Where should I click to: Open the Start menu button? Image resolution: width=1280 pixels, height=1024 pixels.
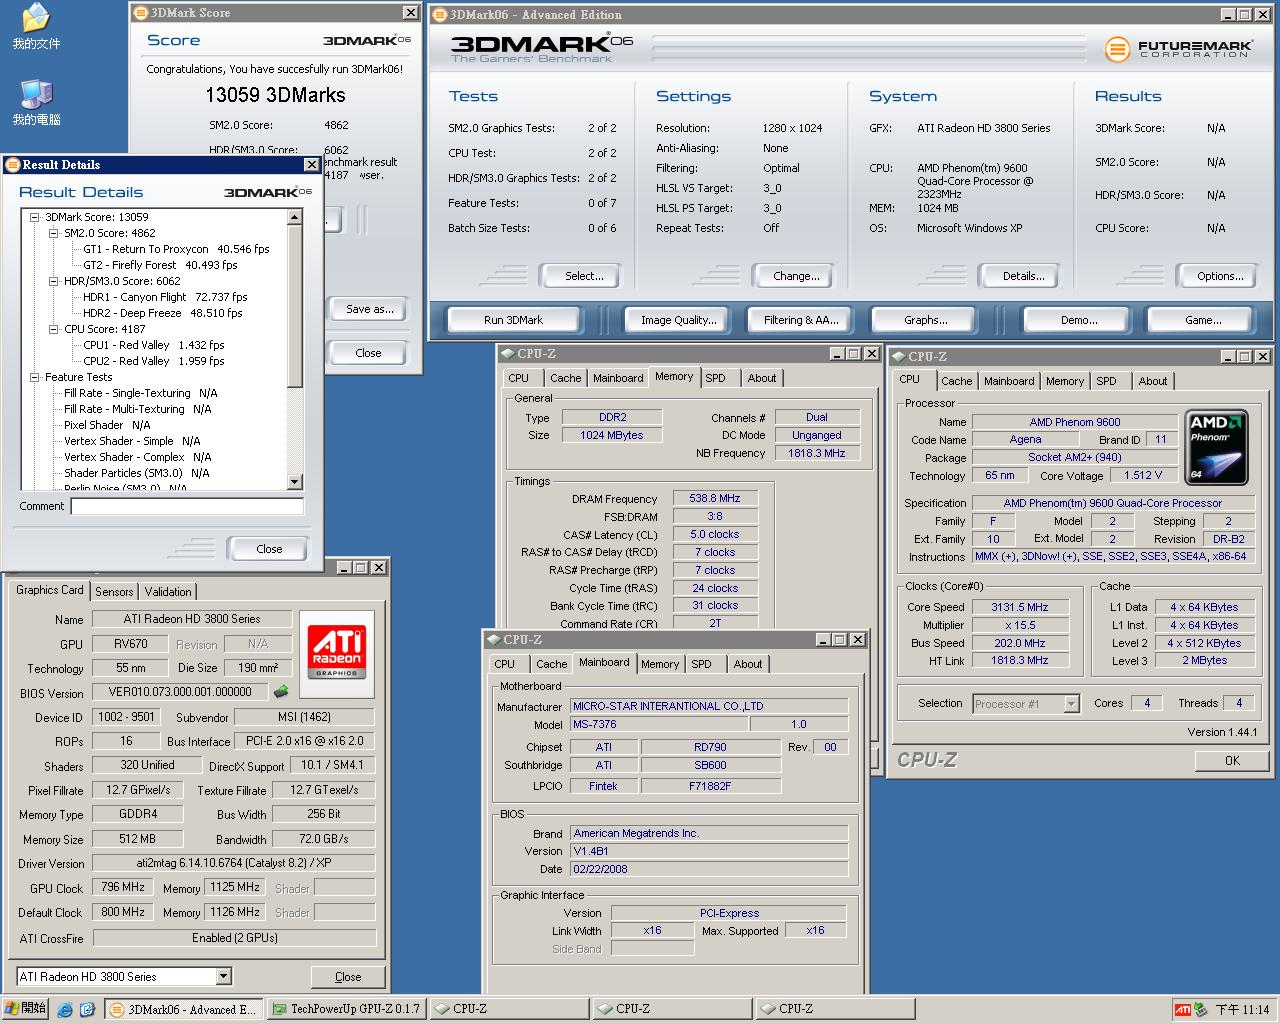click(25, 1009)
